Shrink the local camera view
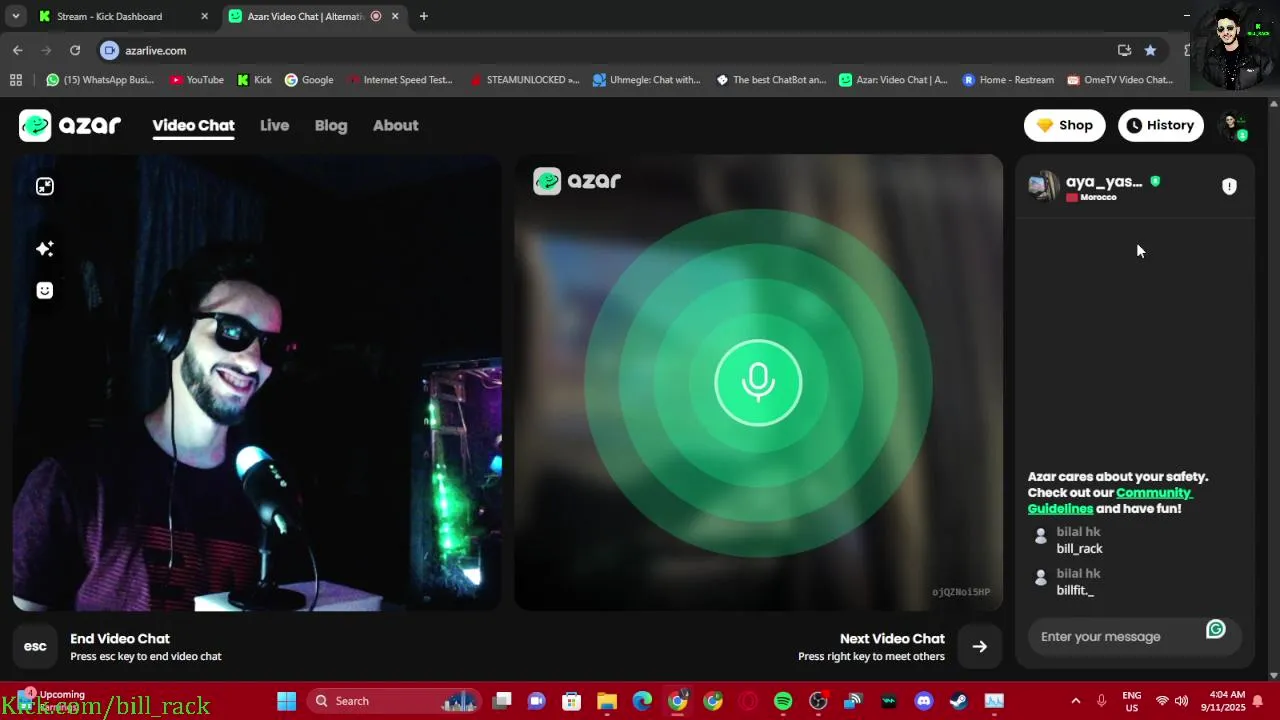Screen dimensions: 1280x720 45,187
